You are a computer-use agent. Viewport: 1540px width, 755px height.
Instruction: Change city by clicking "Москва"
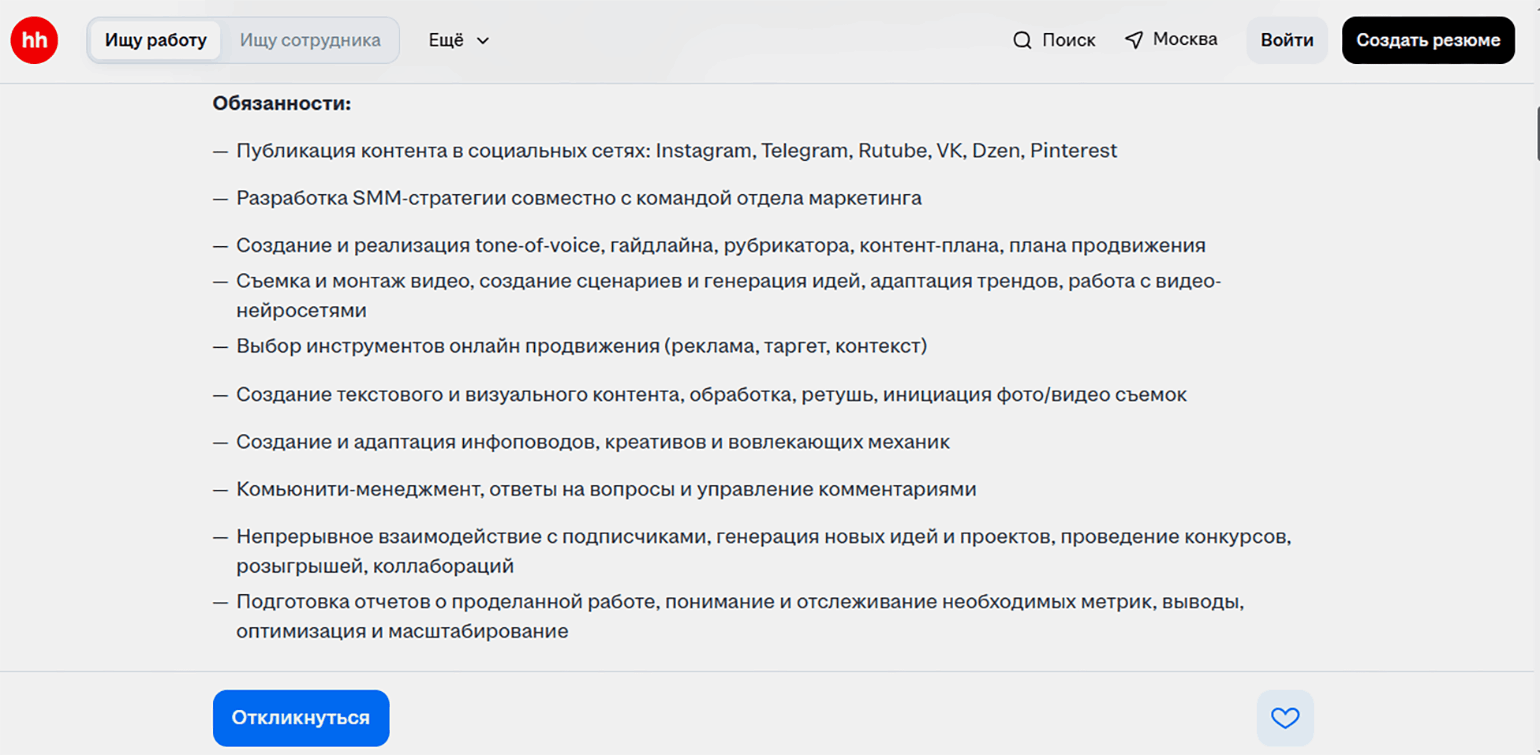pos(1185,40)
